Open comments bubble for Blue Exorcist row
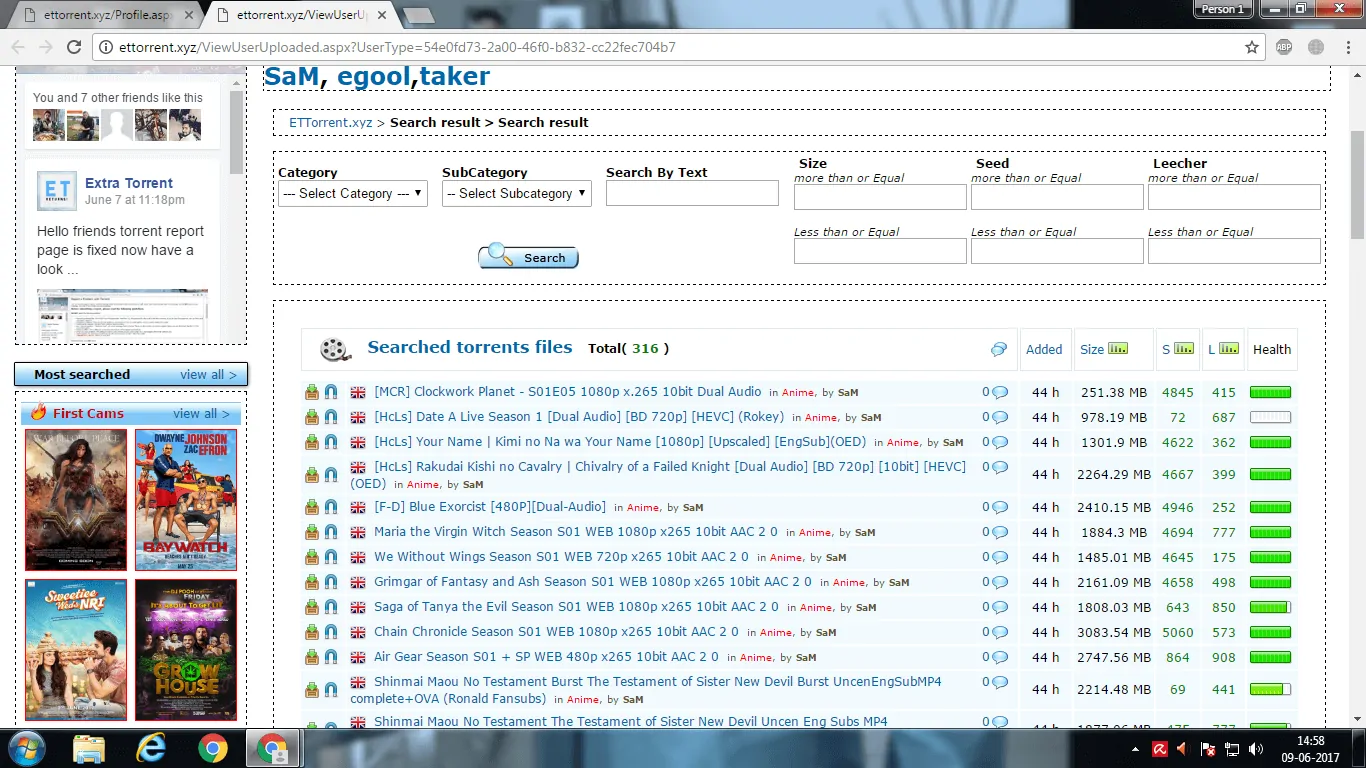The height and width of the screenshot is (768, 1366). pyautogui.click(x=999, y=507)
